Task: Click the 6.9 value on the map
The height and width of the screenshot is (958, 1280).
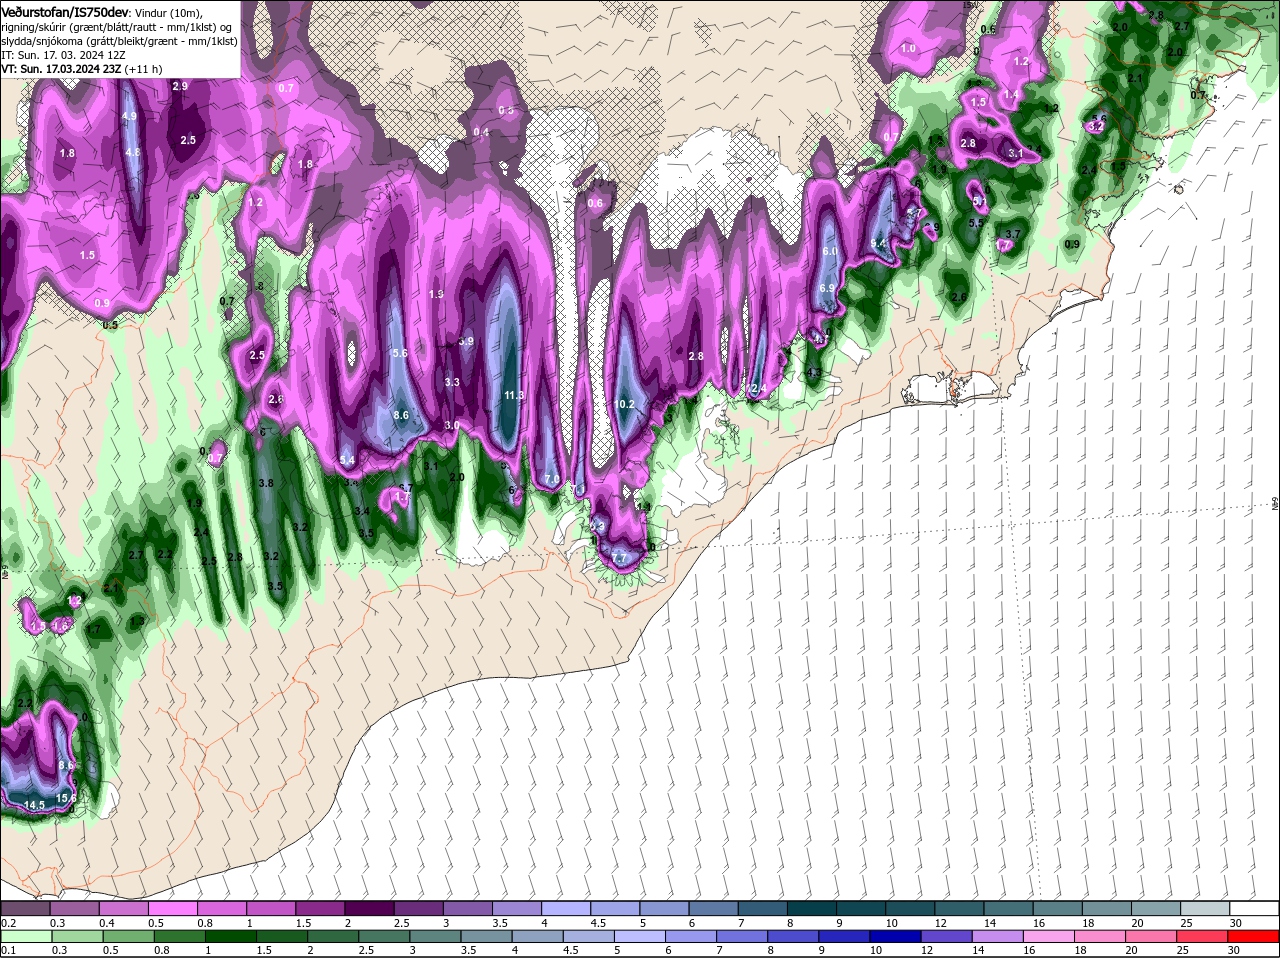Action: (827, 288)
